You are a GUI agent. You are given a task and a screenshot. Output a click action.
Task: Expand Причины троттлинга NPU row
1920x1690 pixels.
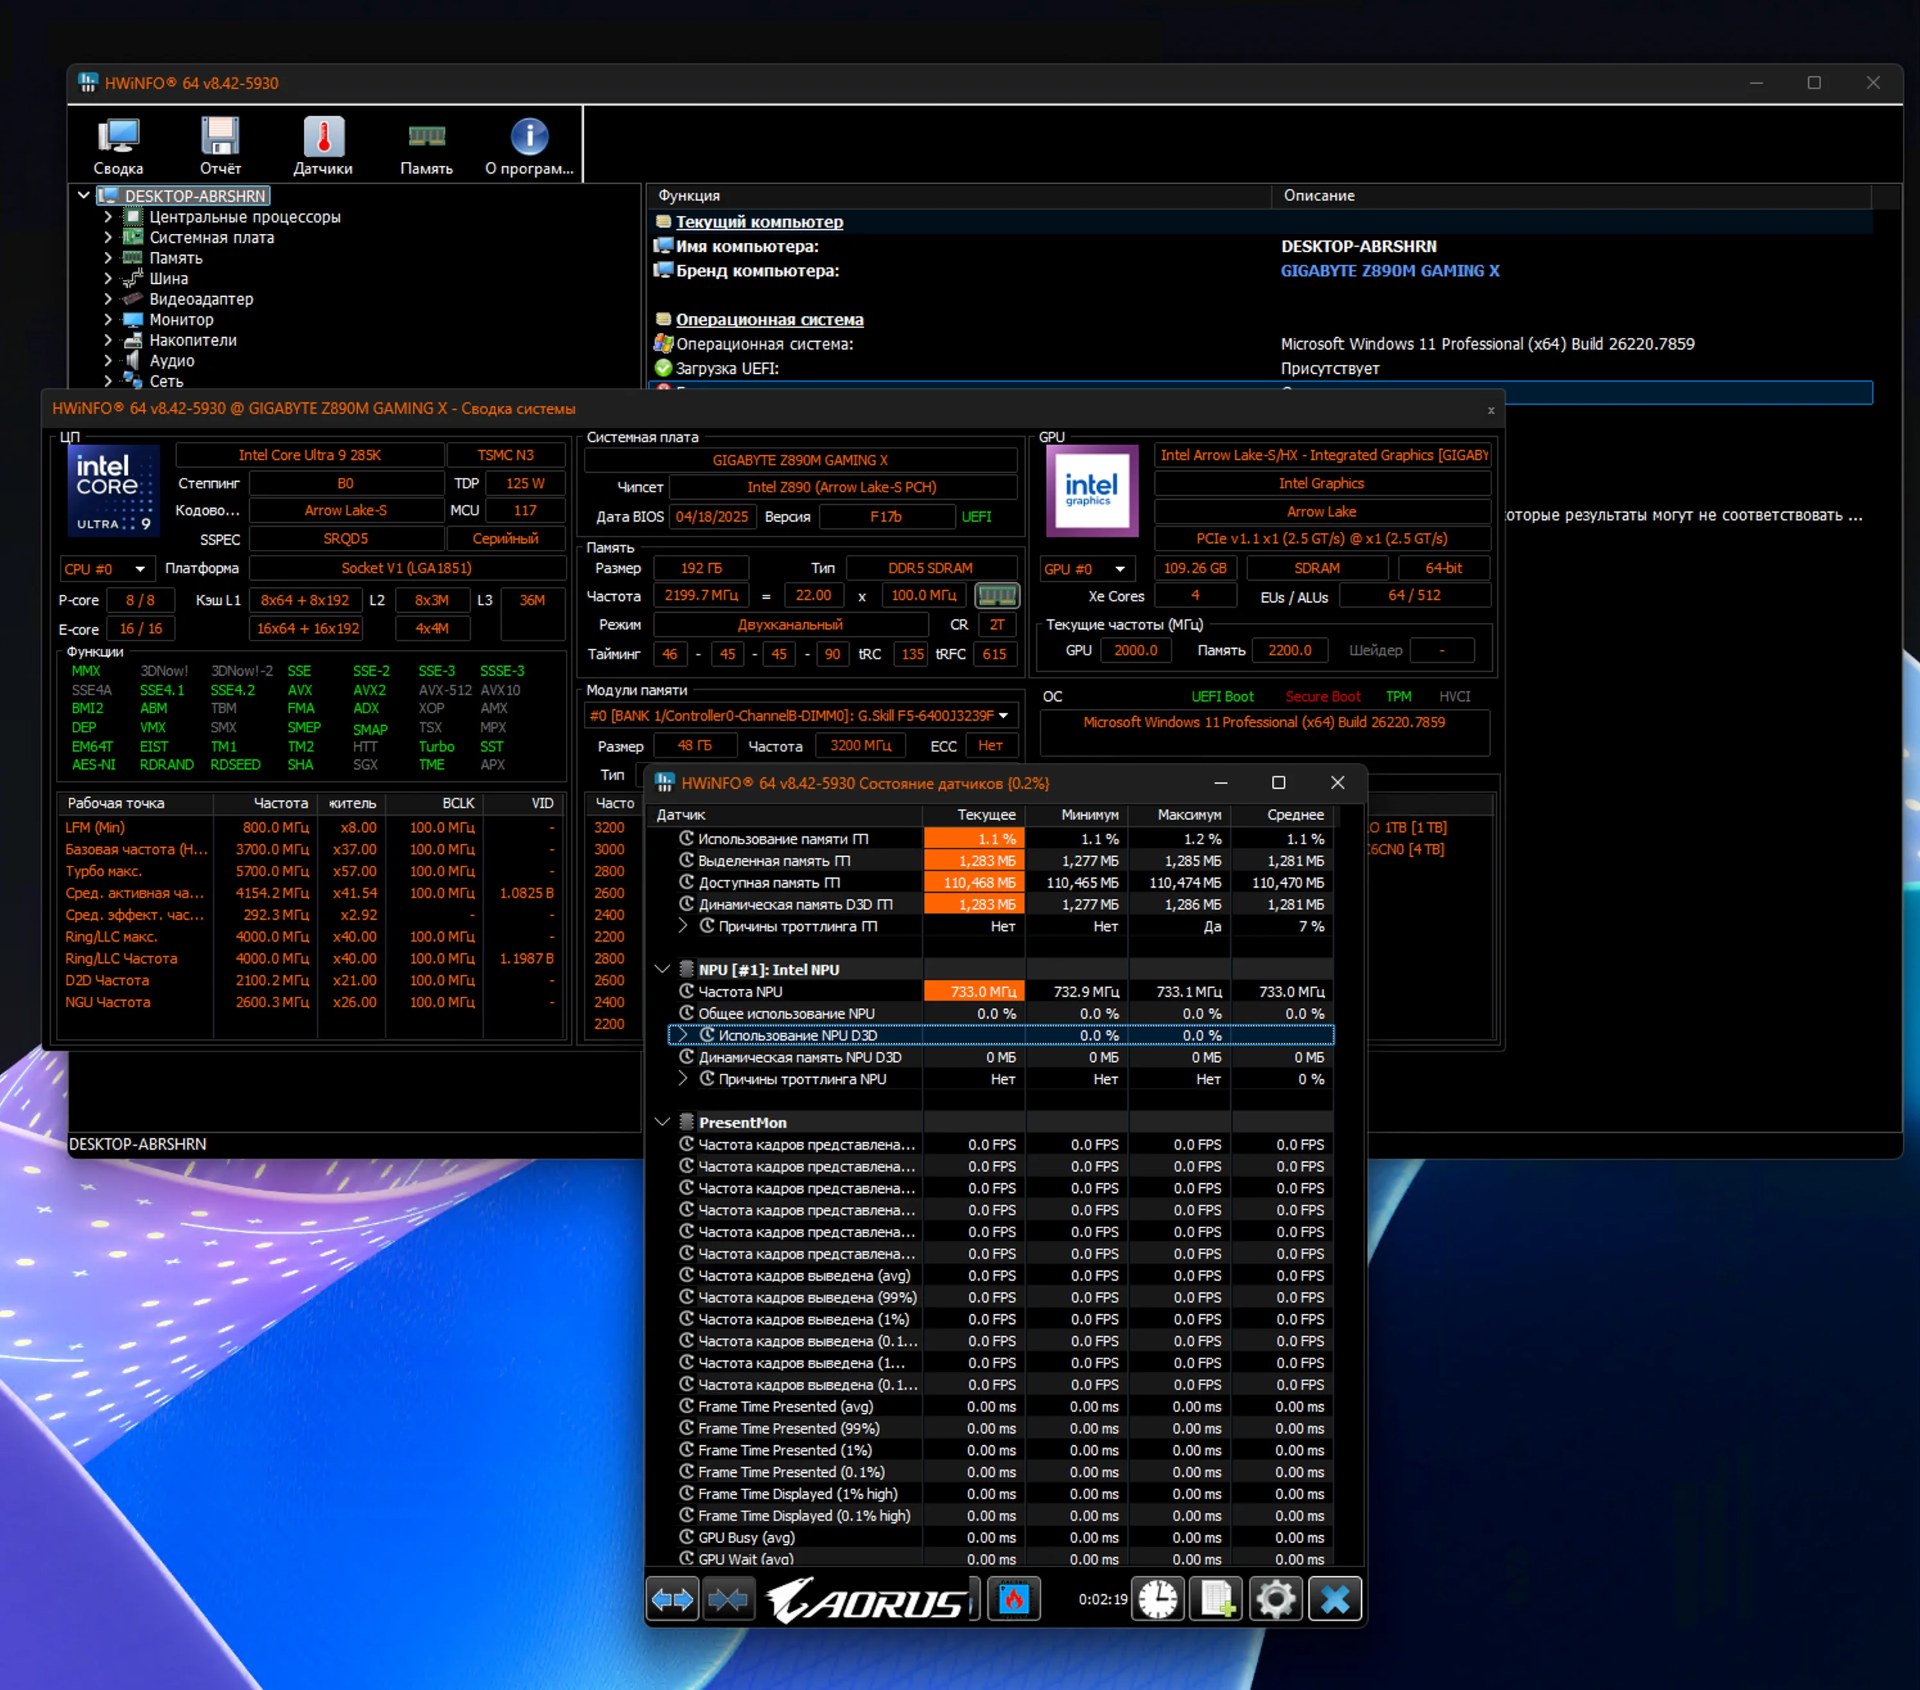pyautogui.click(x=683, y=1079)
